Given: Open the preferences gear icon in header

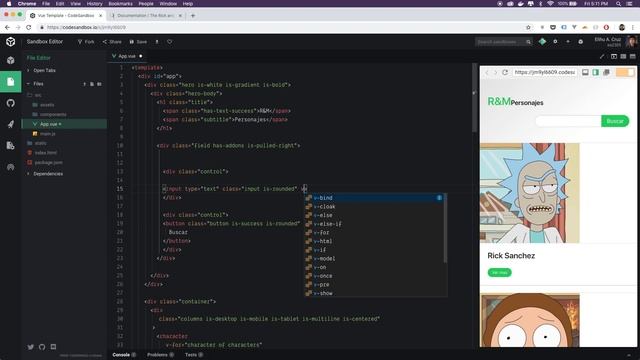Looking at the screenshot, I should tap(555, 42).
